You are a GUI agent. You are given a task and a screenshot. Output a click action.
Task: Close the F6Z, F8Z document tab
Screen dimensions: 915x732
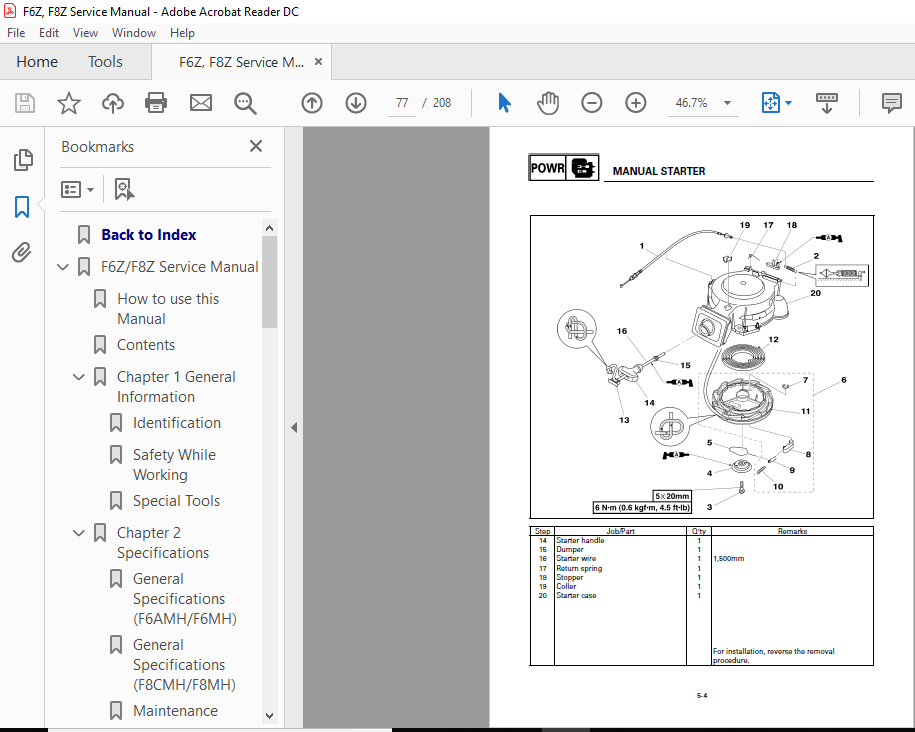pyautogui.click(x=318, y=61)
